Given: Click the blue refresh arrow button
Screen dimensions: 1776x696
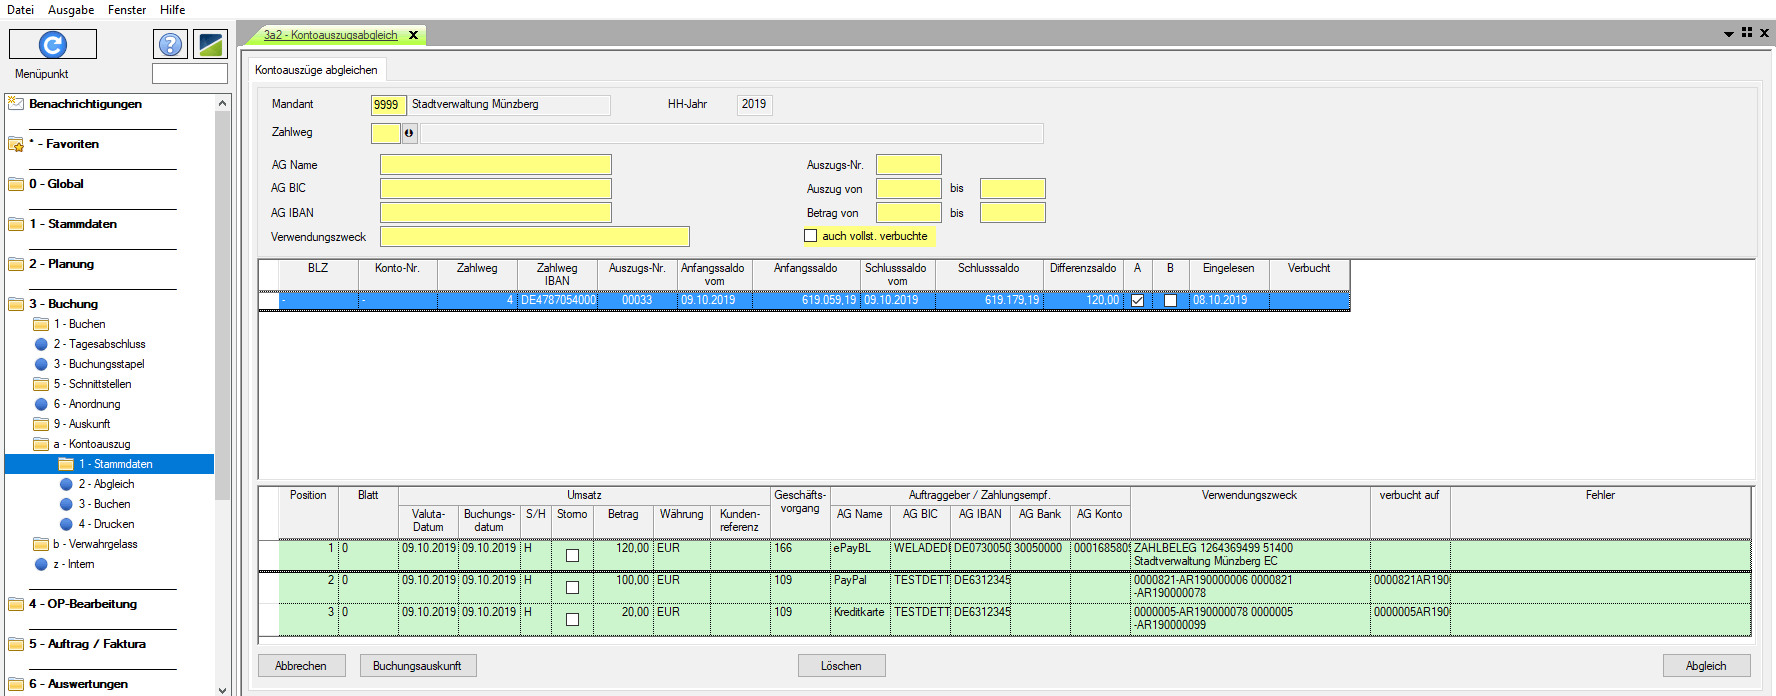Looking at the screenshot, I should pyautogui.click(x=53, y=44).
